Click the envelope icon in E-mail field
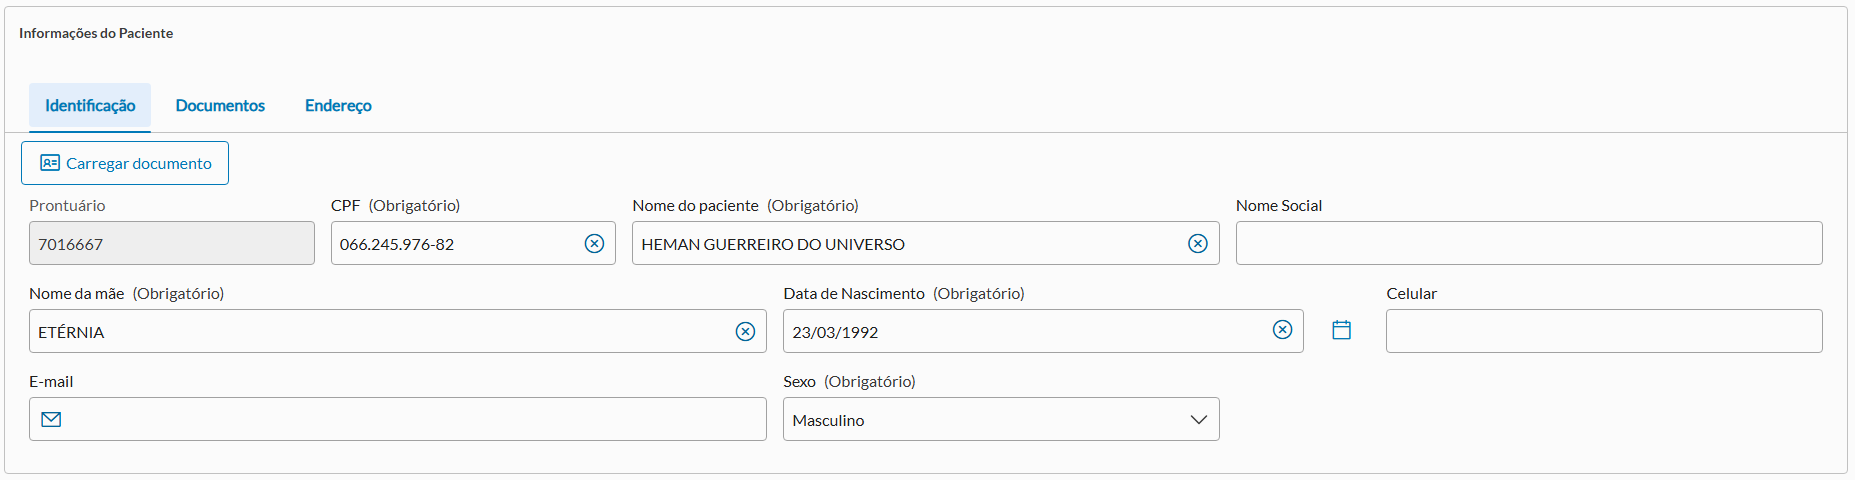Screen dimensions: 1855x480 point(52,420)
